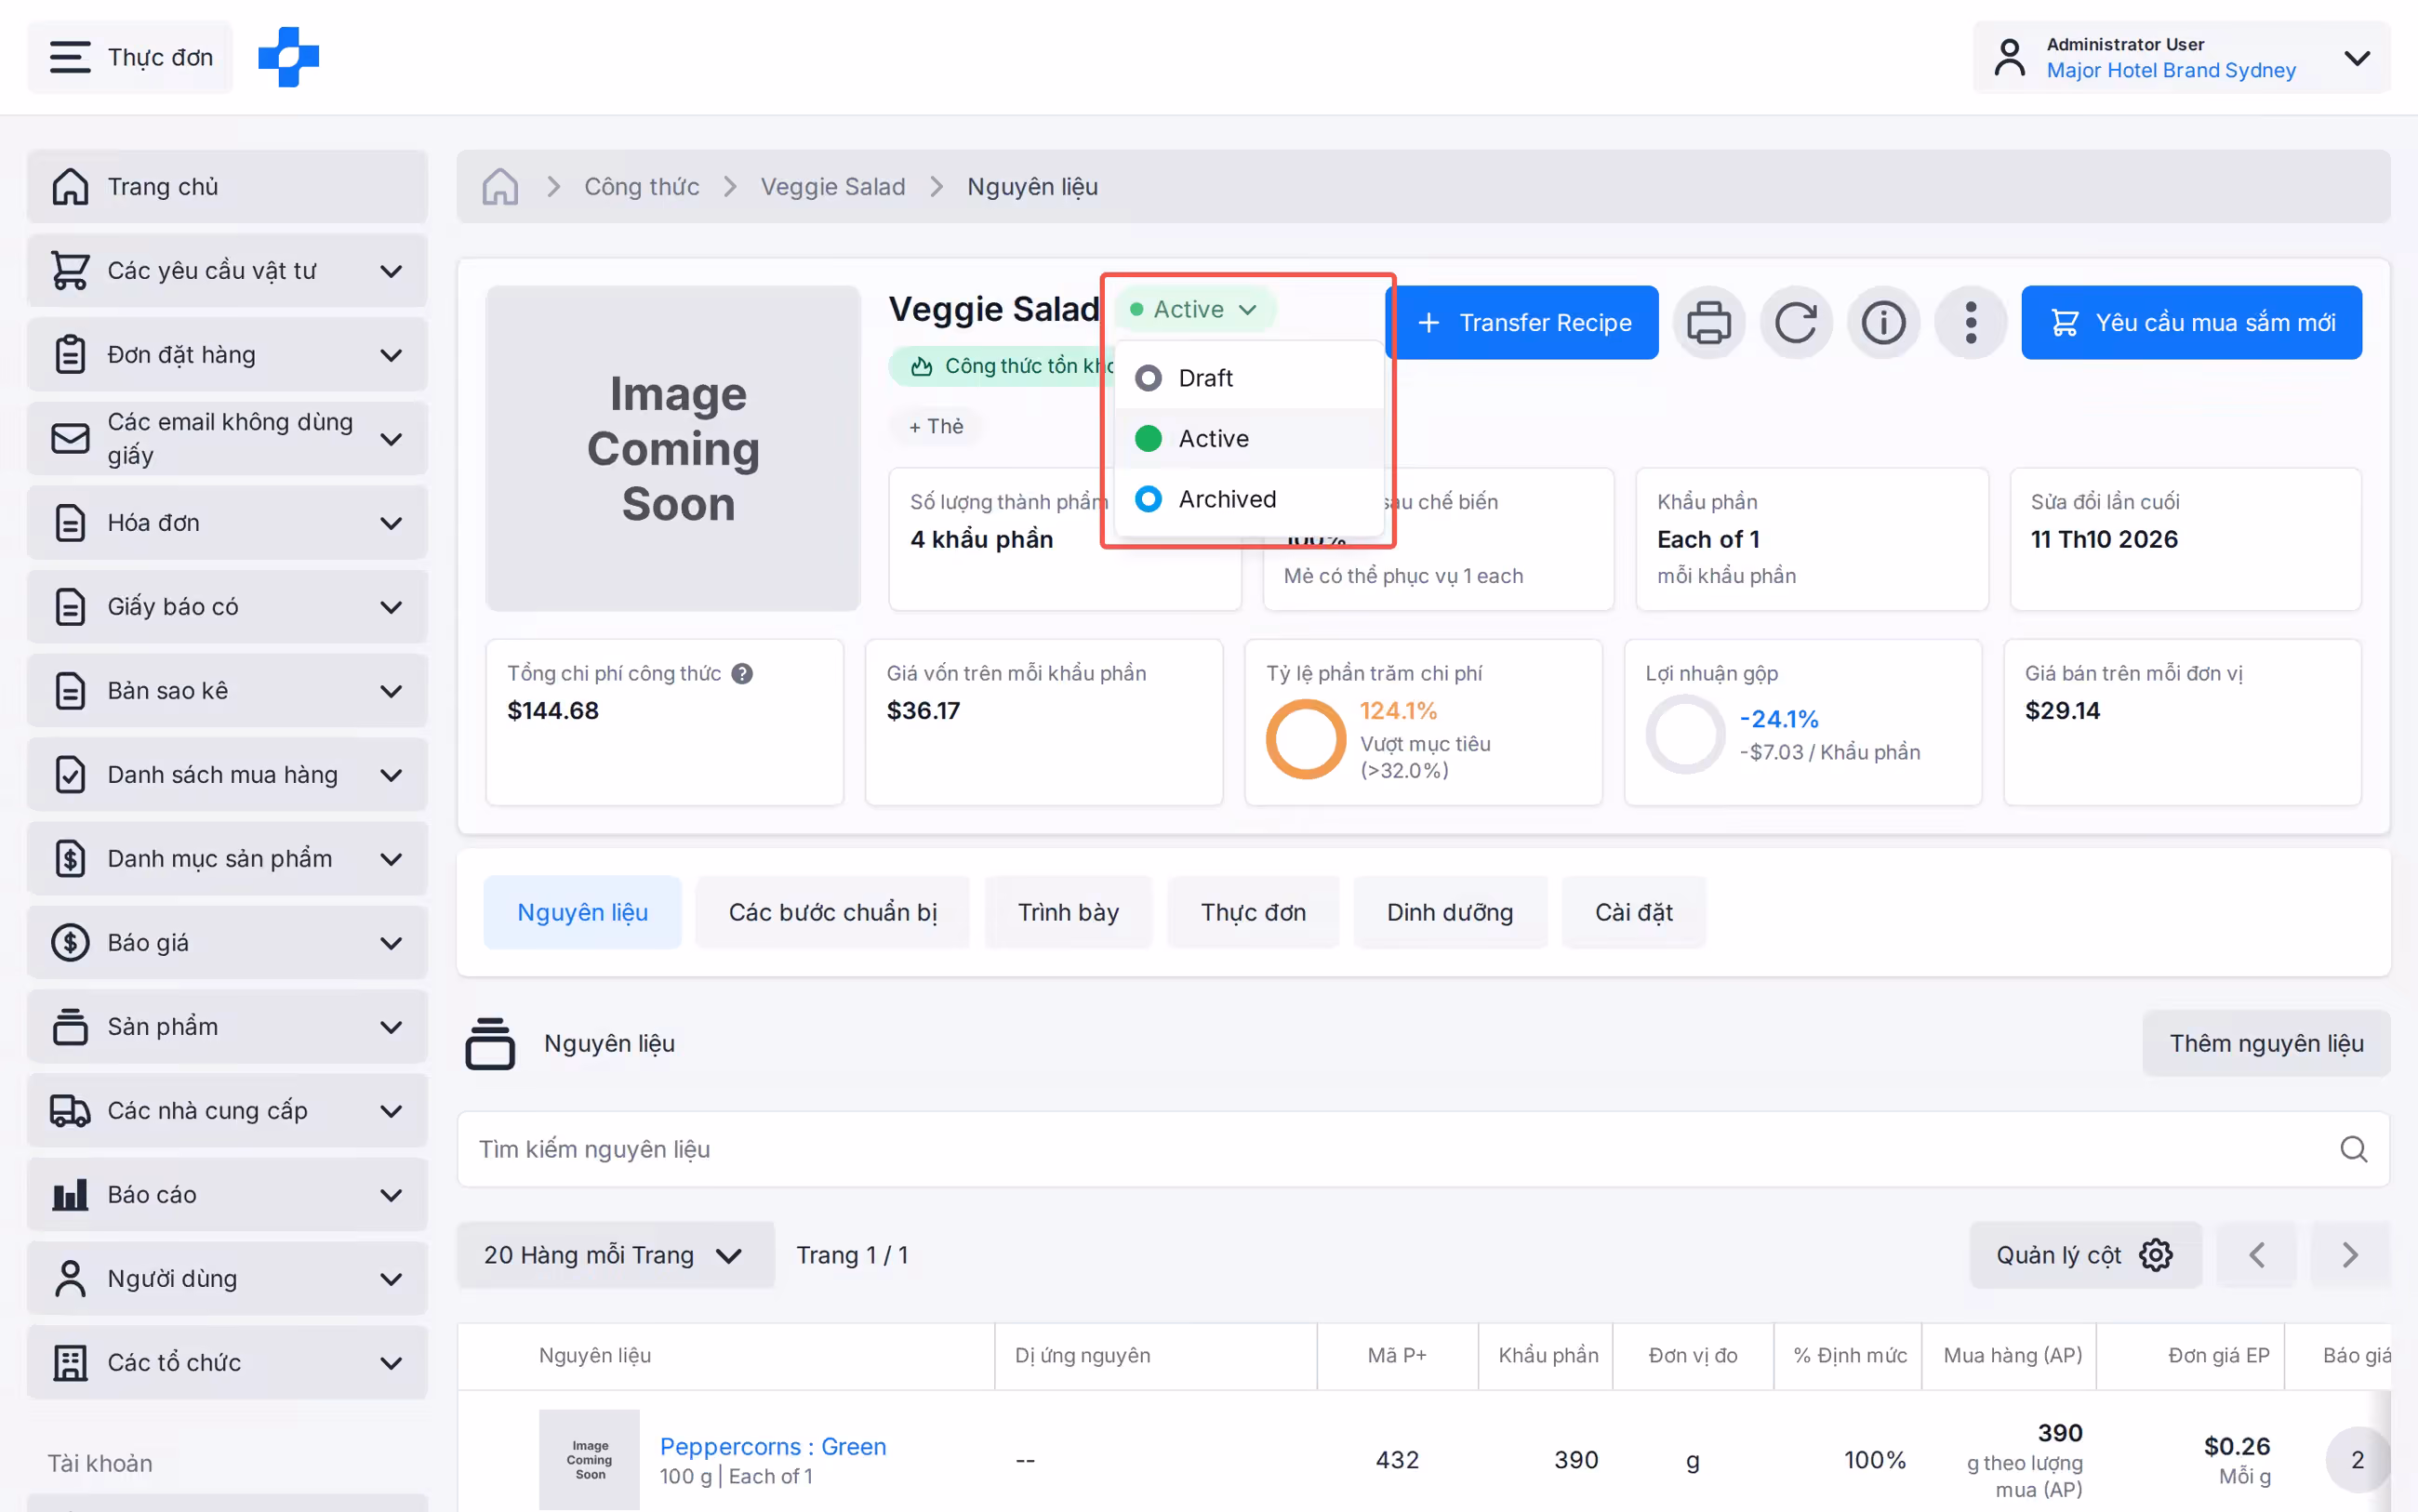Open the recipe info icon
The width and height of the screenshot is (2418, 1512).
click(1883, 323)
